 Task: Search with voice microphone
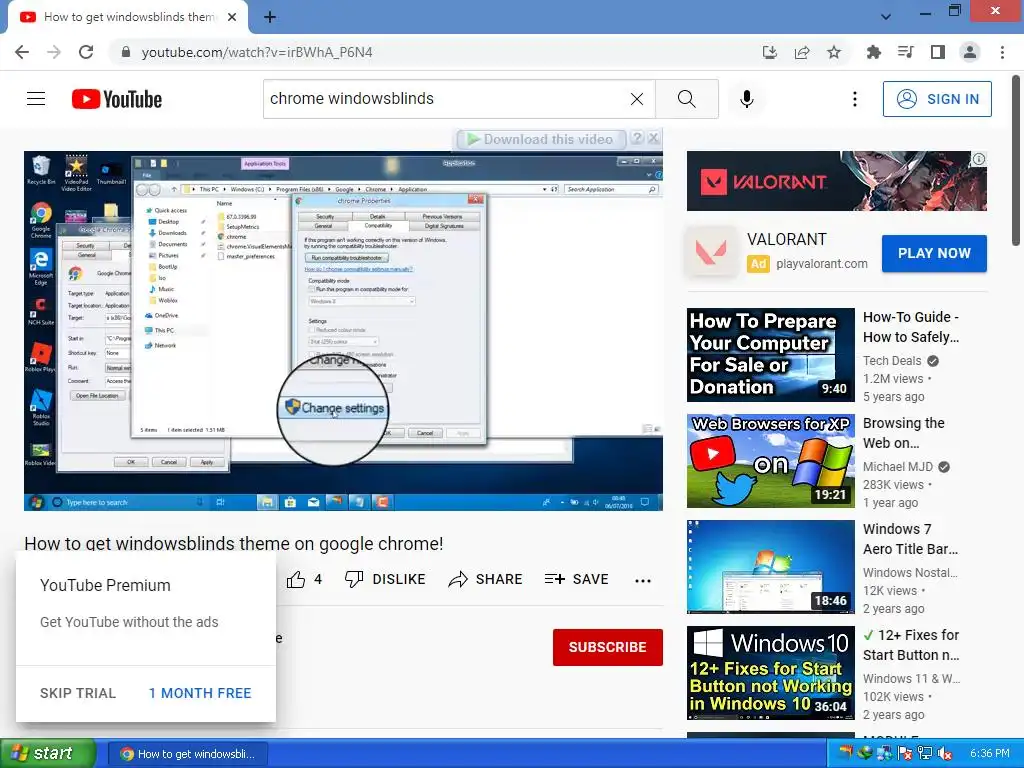click(747, 99)
